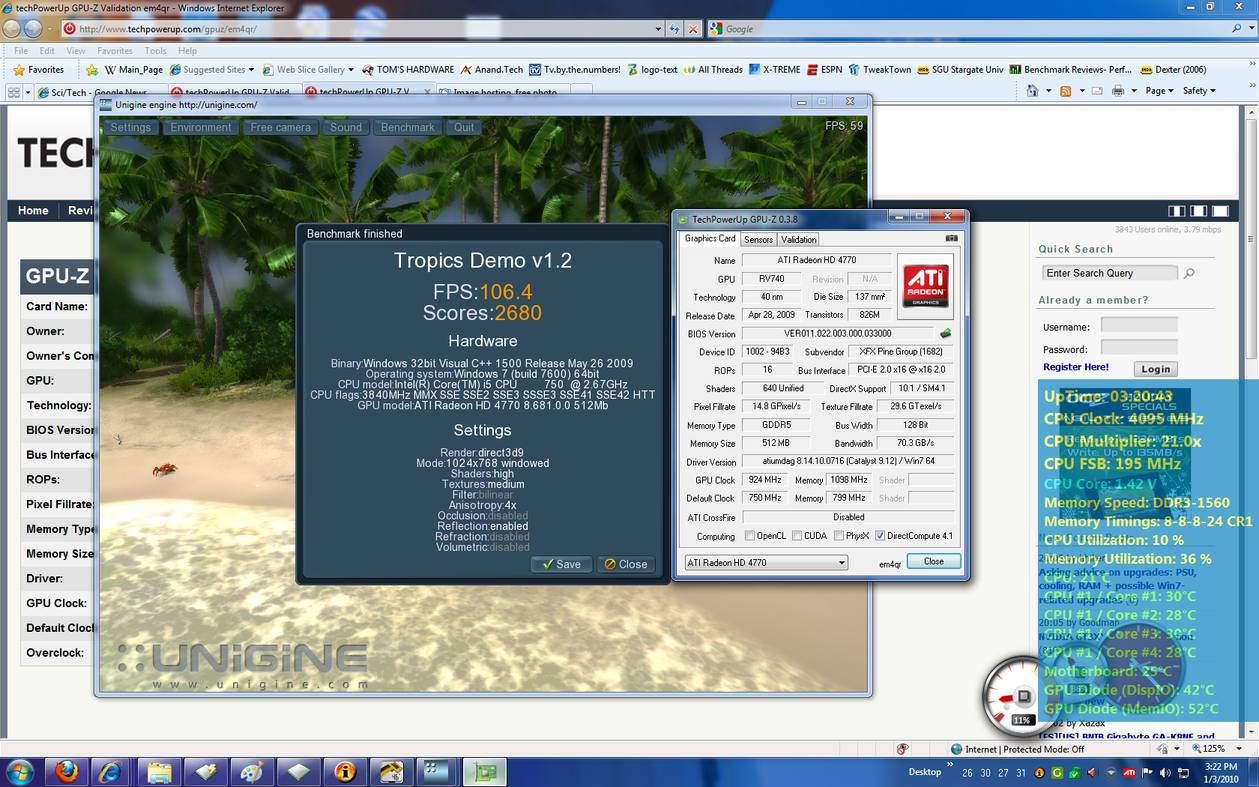Screen dimensions: 1259x787
Task: Open the Unigine Free camera menu
Action: [280, 128]
